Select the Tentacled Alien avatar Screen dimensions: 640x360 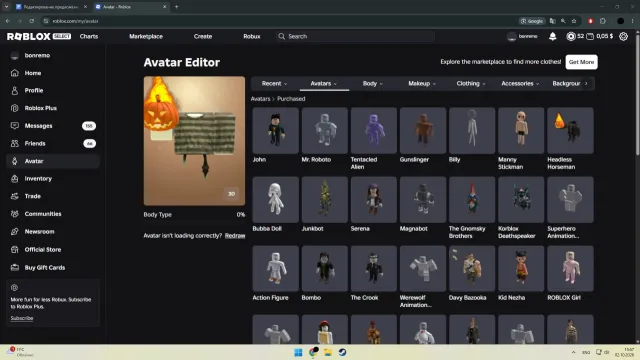[x=373, y=131]
